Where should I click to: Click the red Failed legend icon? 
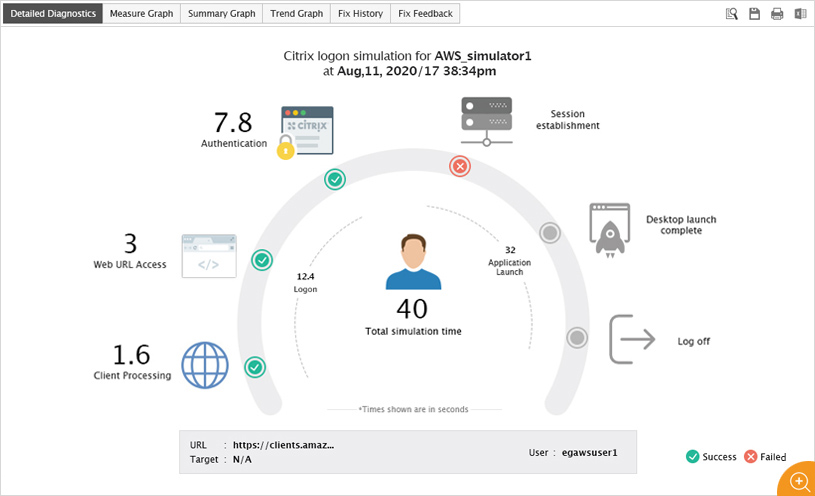coord(751,456)
